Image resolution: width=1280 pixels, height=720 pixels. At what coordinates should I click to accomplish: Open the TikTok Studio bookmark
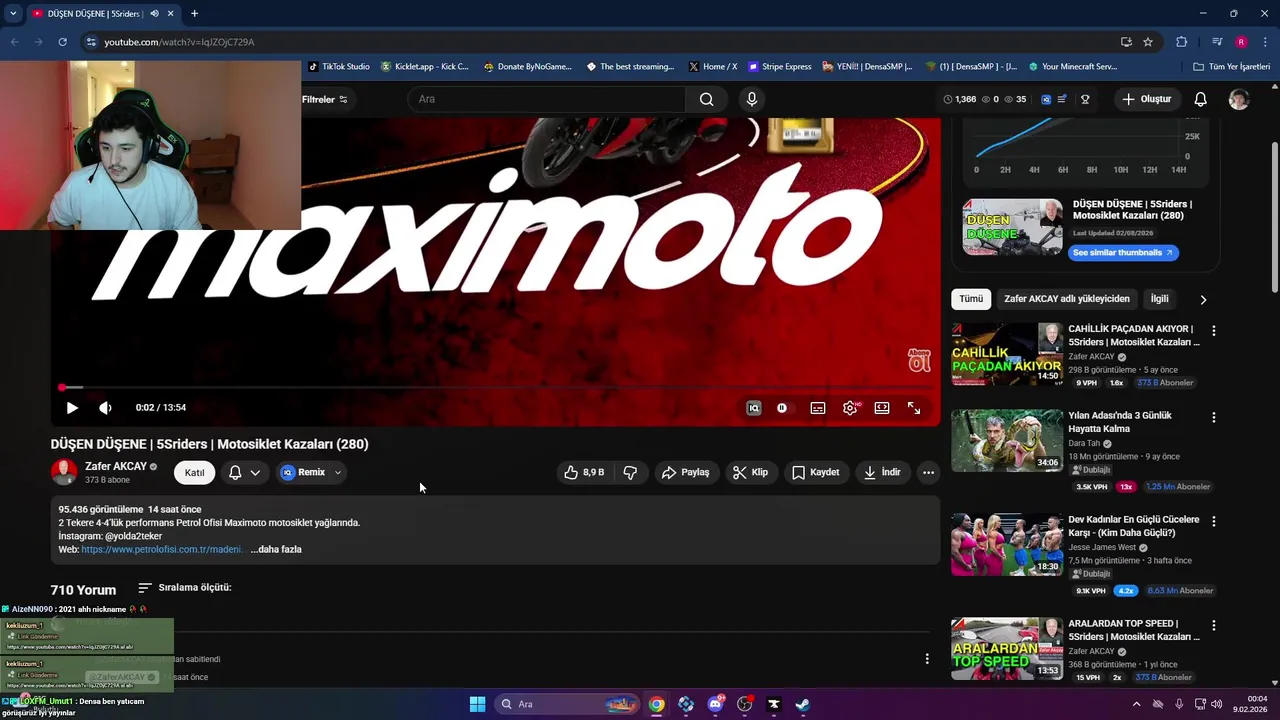pos(339,67)
